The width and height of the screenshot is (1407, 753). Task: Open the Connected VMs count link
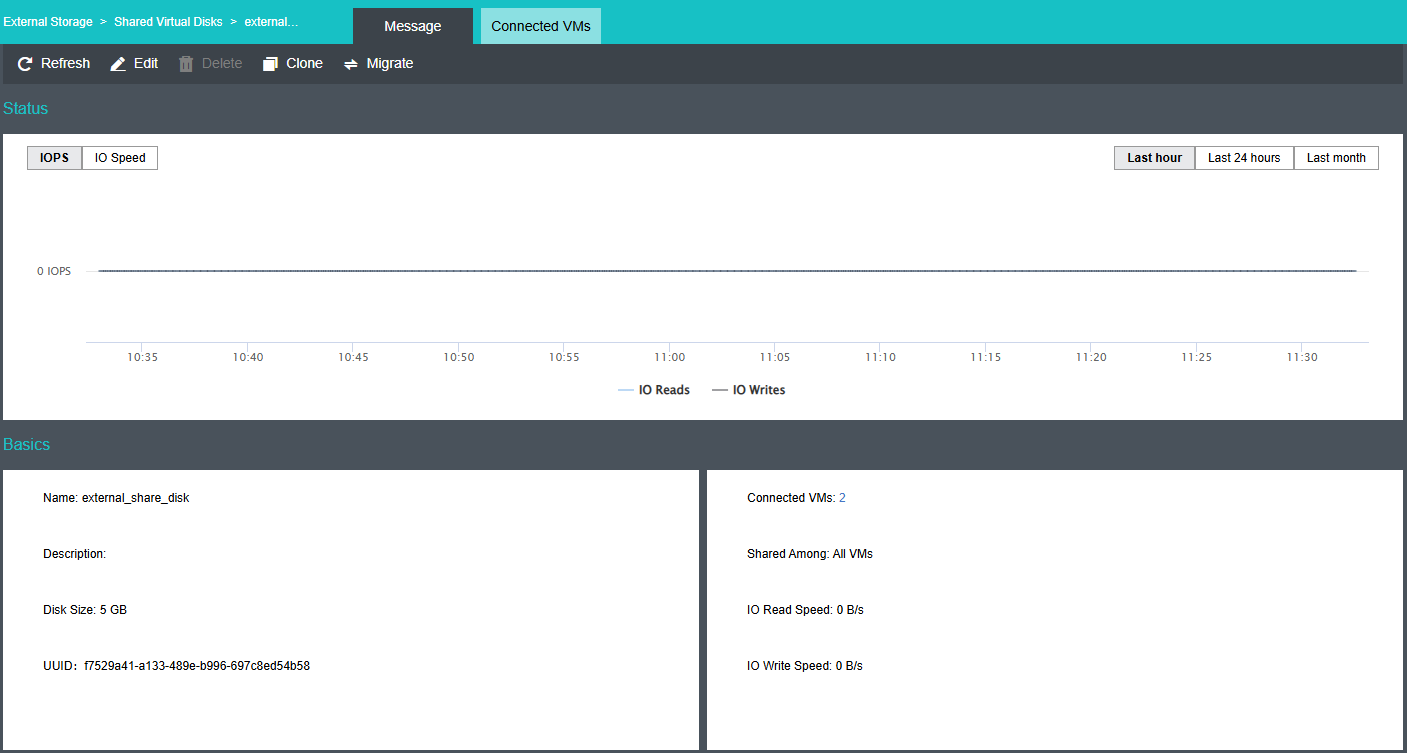click(842, 498)
